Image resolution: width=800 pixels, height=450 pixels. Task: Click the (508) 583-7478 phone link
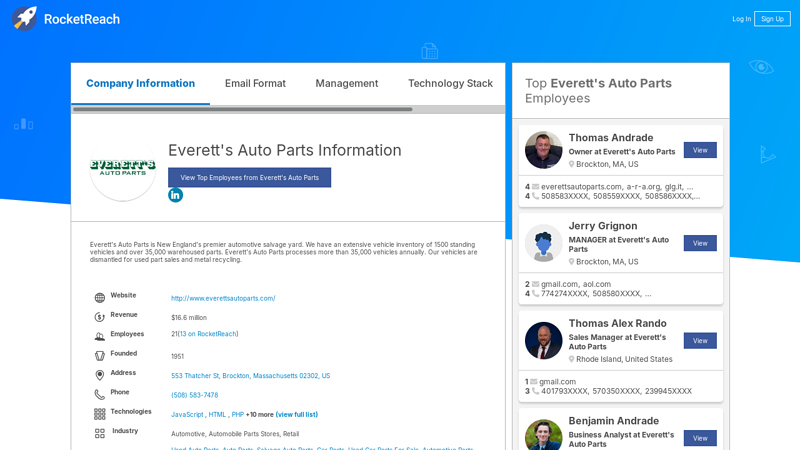[x=194, y=395]
